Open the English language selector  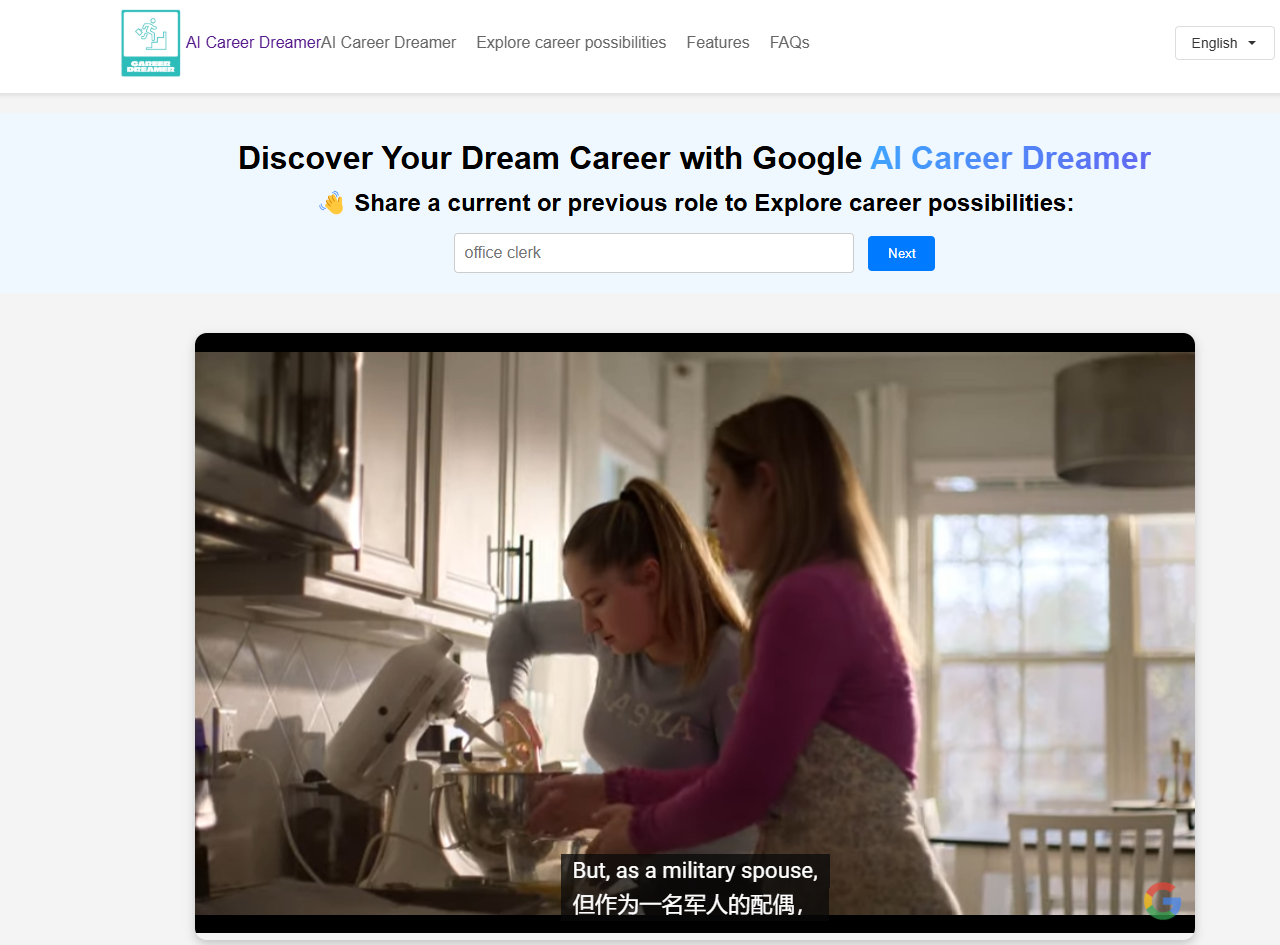(x=1224, y=43)
